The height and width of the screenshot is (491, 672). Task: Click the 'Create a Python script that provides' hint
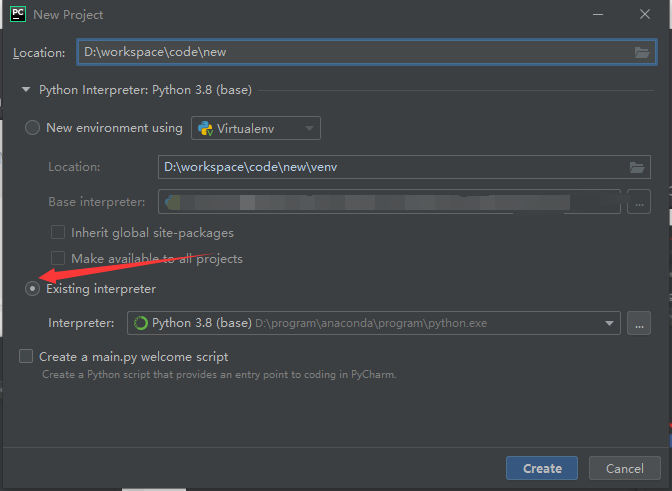coord(219,374)
